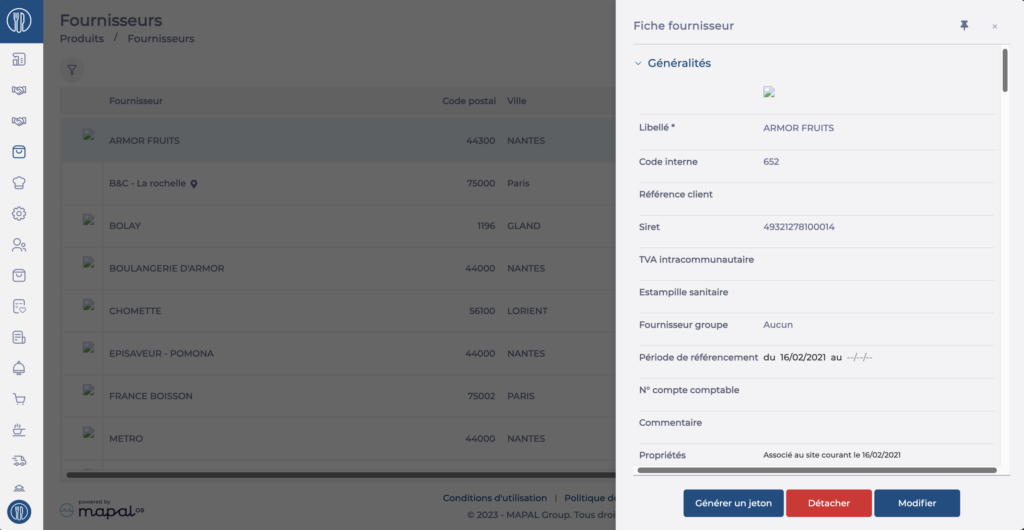Click the horizontal scrollbar under panel details
This screenshot has height=530, width=1024.
pyautogui.click(x=817, y=470)
